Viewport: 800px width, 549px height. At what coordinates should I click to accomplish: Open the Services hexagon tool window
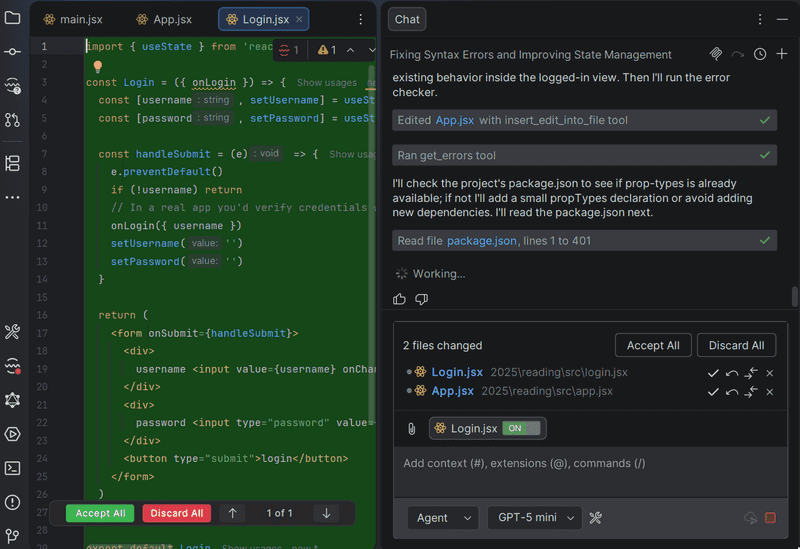pos(12,400)
